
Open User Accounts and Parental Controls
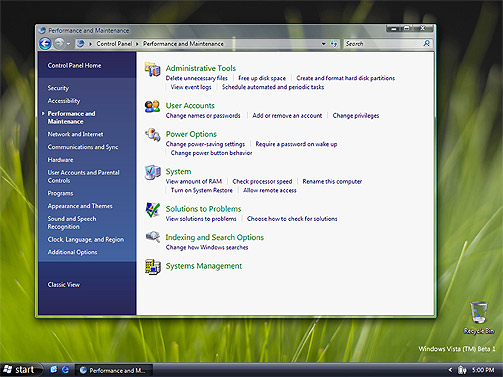83,176
